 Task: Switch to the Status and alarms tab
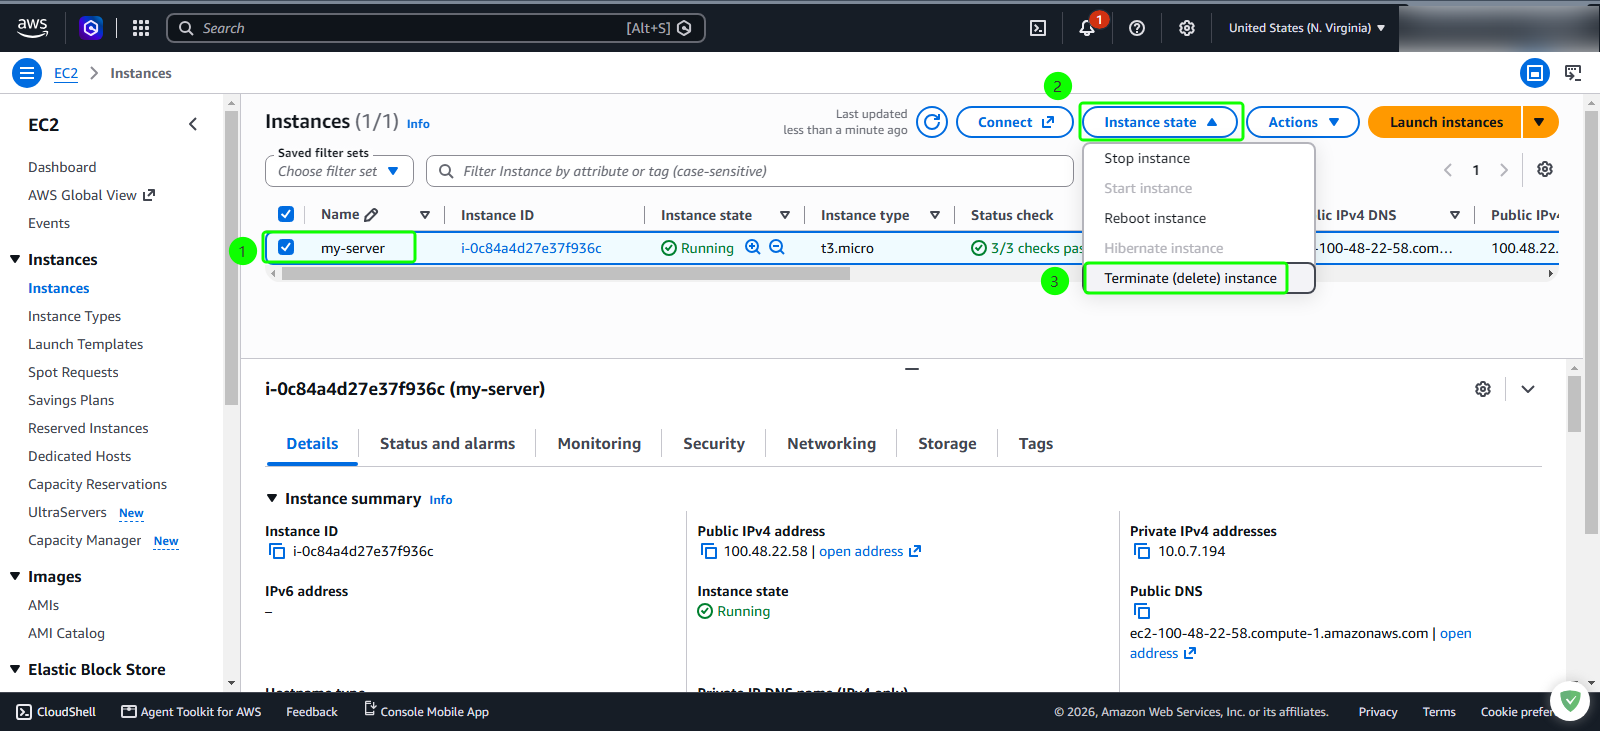[x=447, y=444]
